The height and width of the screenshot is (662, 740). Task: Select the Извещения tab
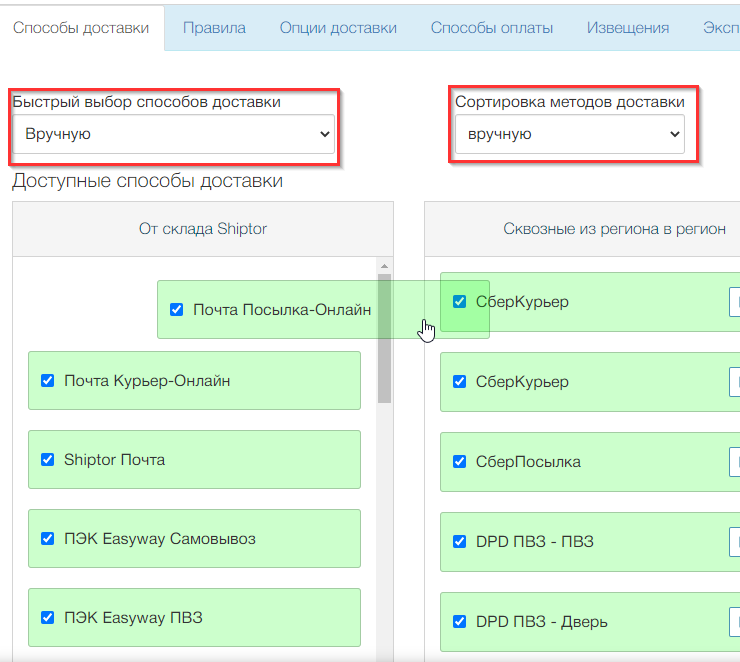628,28
